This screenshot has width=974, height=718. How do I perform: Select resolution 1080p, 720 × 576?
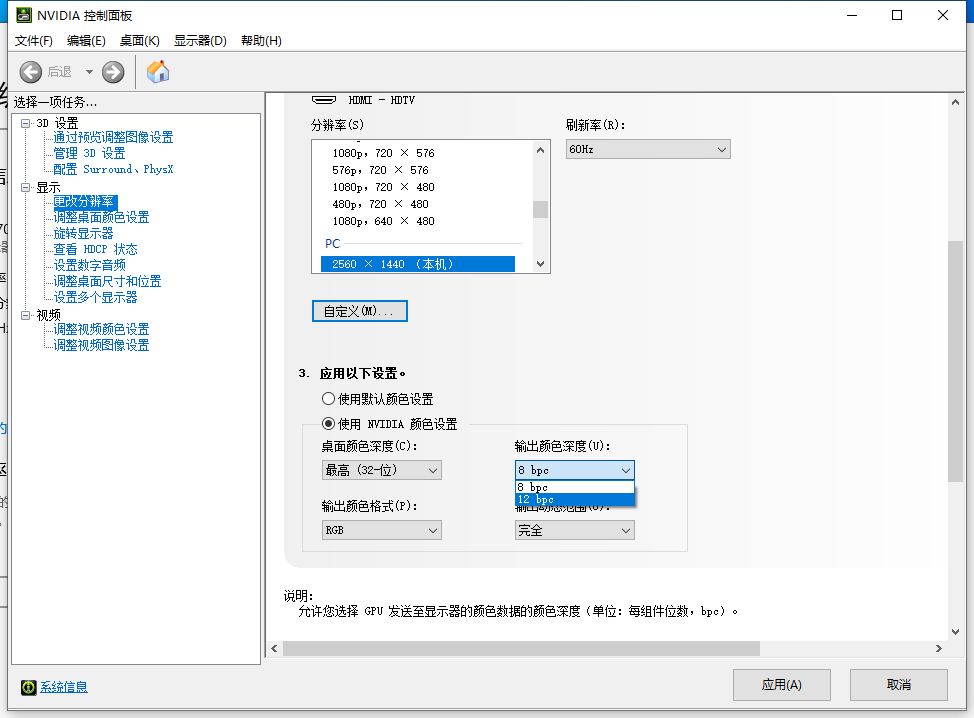coord(383,153)
